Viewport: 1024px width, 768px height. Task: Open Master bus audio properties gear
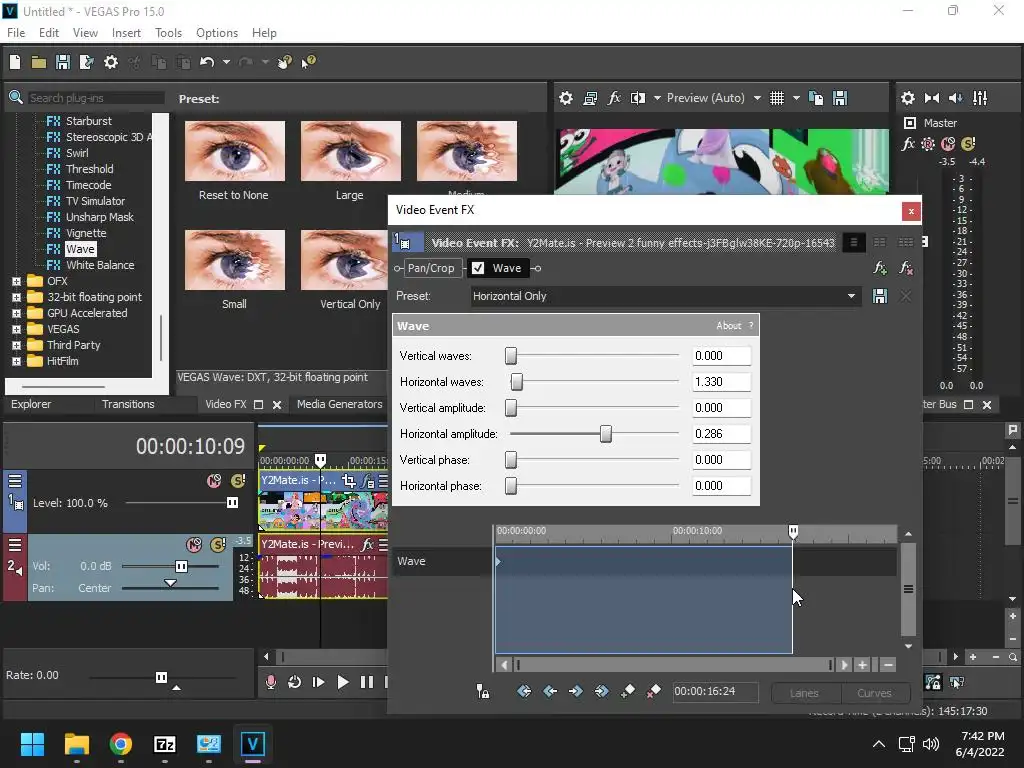pyautogui.click(x=908, y=98)
